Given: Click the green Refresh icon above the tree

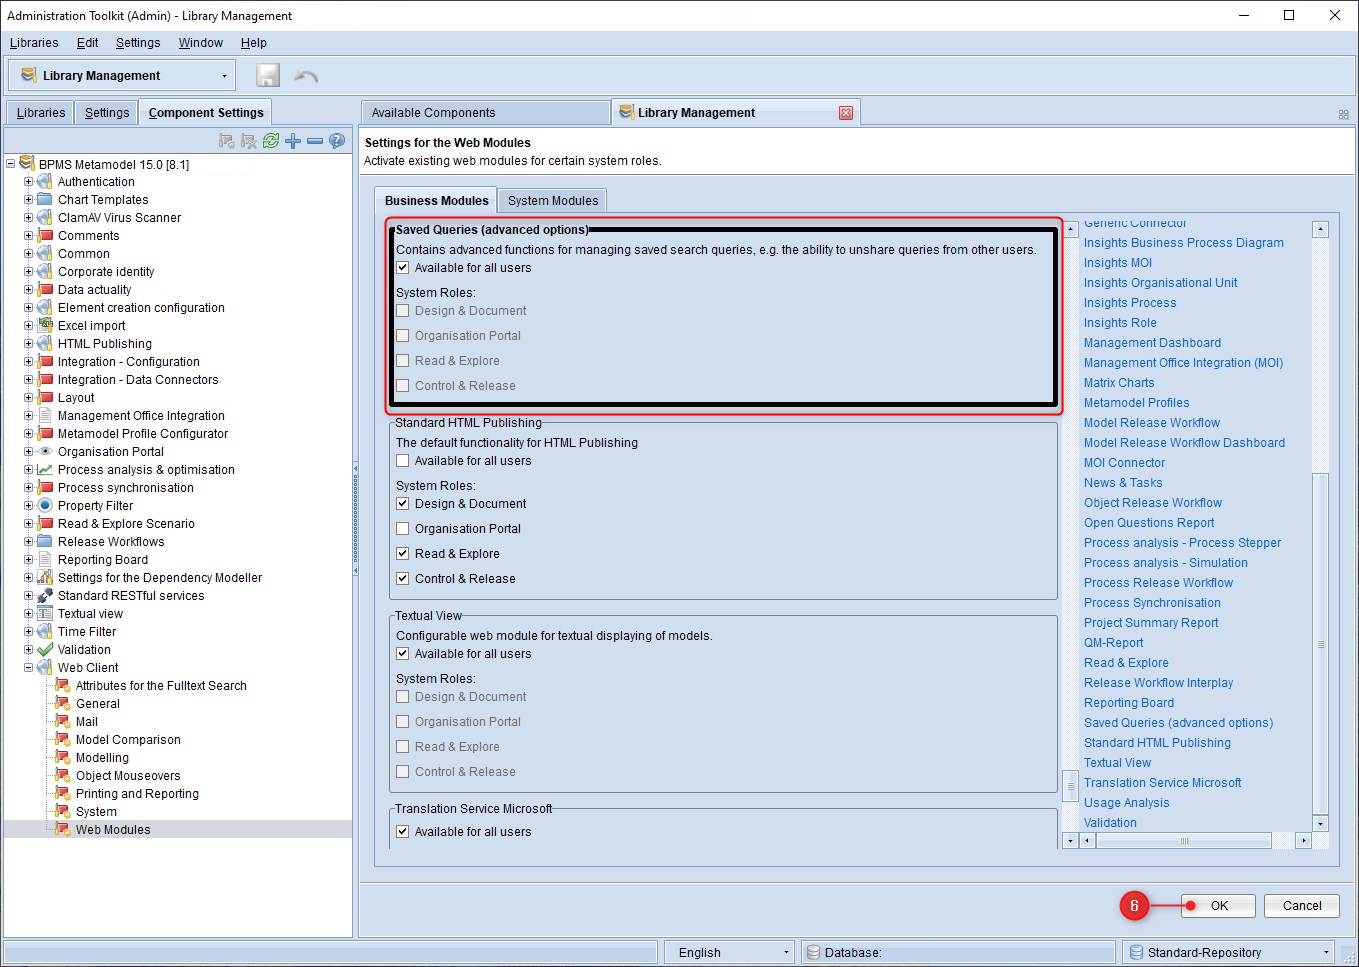Looking at the screenshot, I should coord(271,141).
